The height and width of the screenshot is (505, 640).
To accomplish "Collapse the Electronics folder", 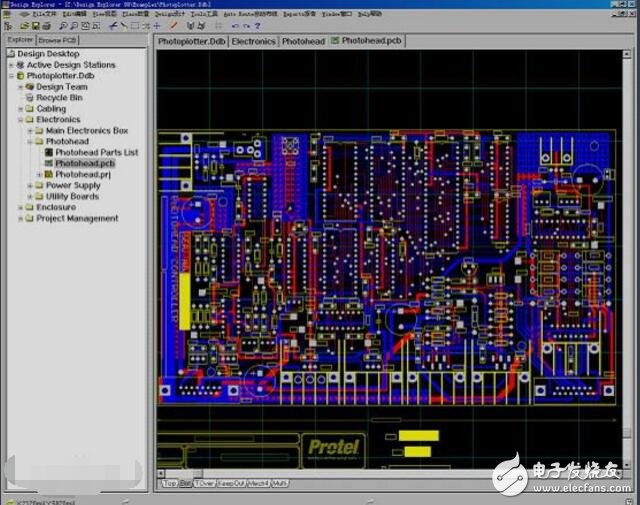I will pos(20,120).
